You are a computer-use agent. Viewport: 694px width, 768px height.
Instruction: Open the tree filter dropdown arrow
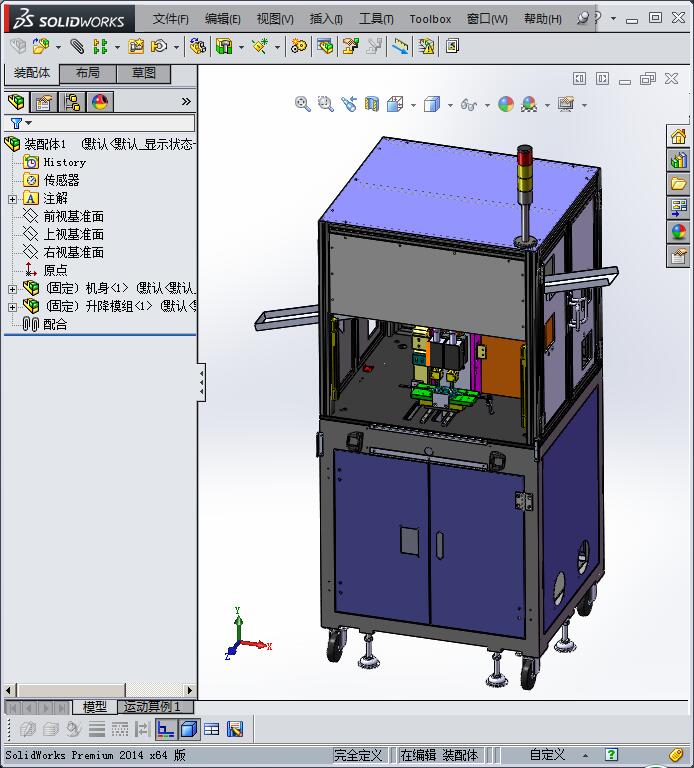click(x=28, y=123)
